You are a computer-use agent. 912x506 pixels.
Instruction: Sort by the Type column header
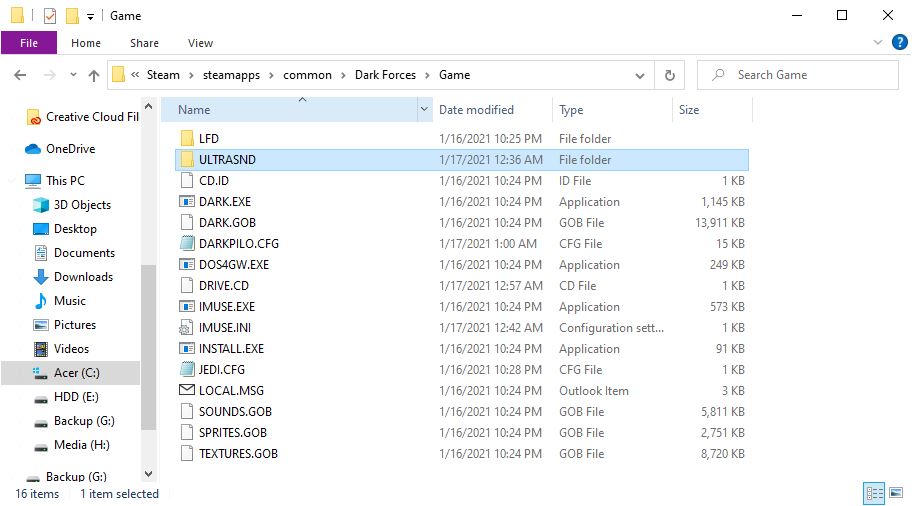(x=612, y=110)
